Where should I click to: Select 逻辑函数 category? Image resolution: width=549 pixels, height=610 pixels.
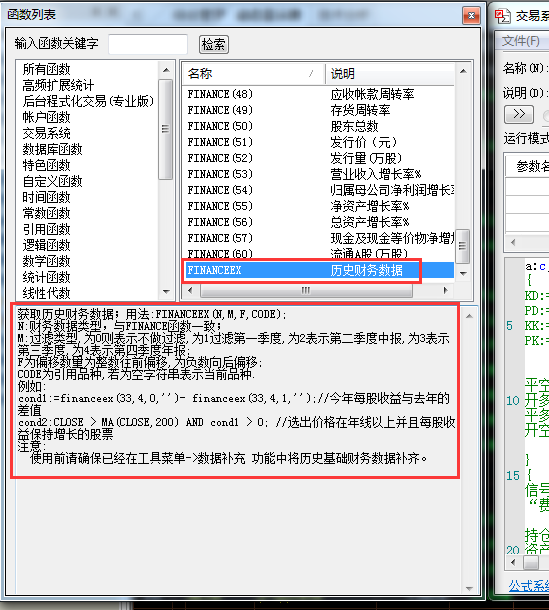(x=46, y=245)
